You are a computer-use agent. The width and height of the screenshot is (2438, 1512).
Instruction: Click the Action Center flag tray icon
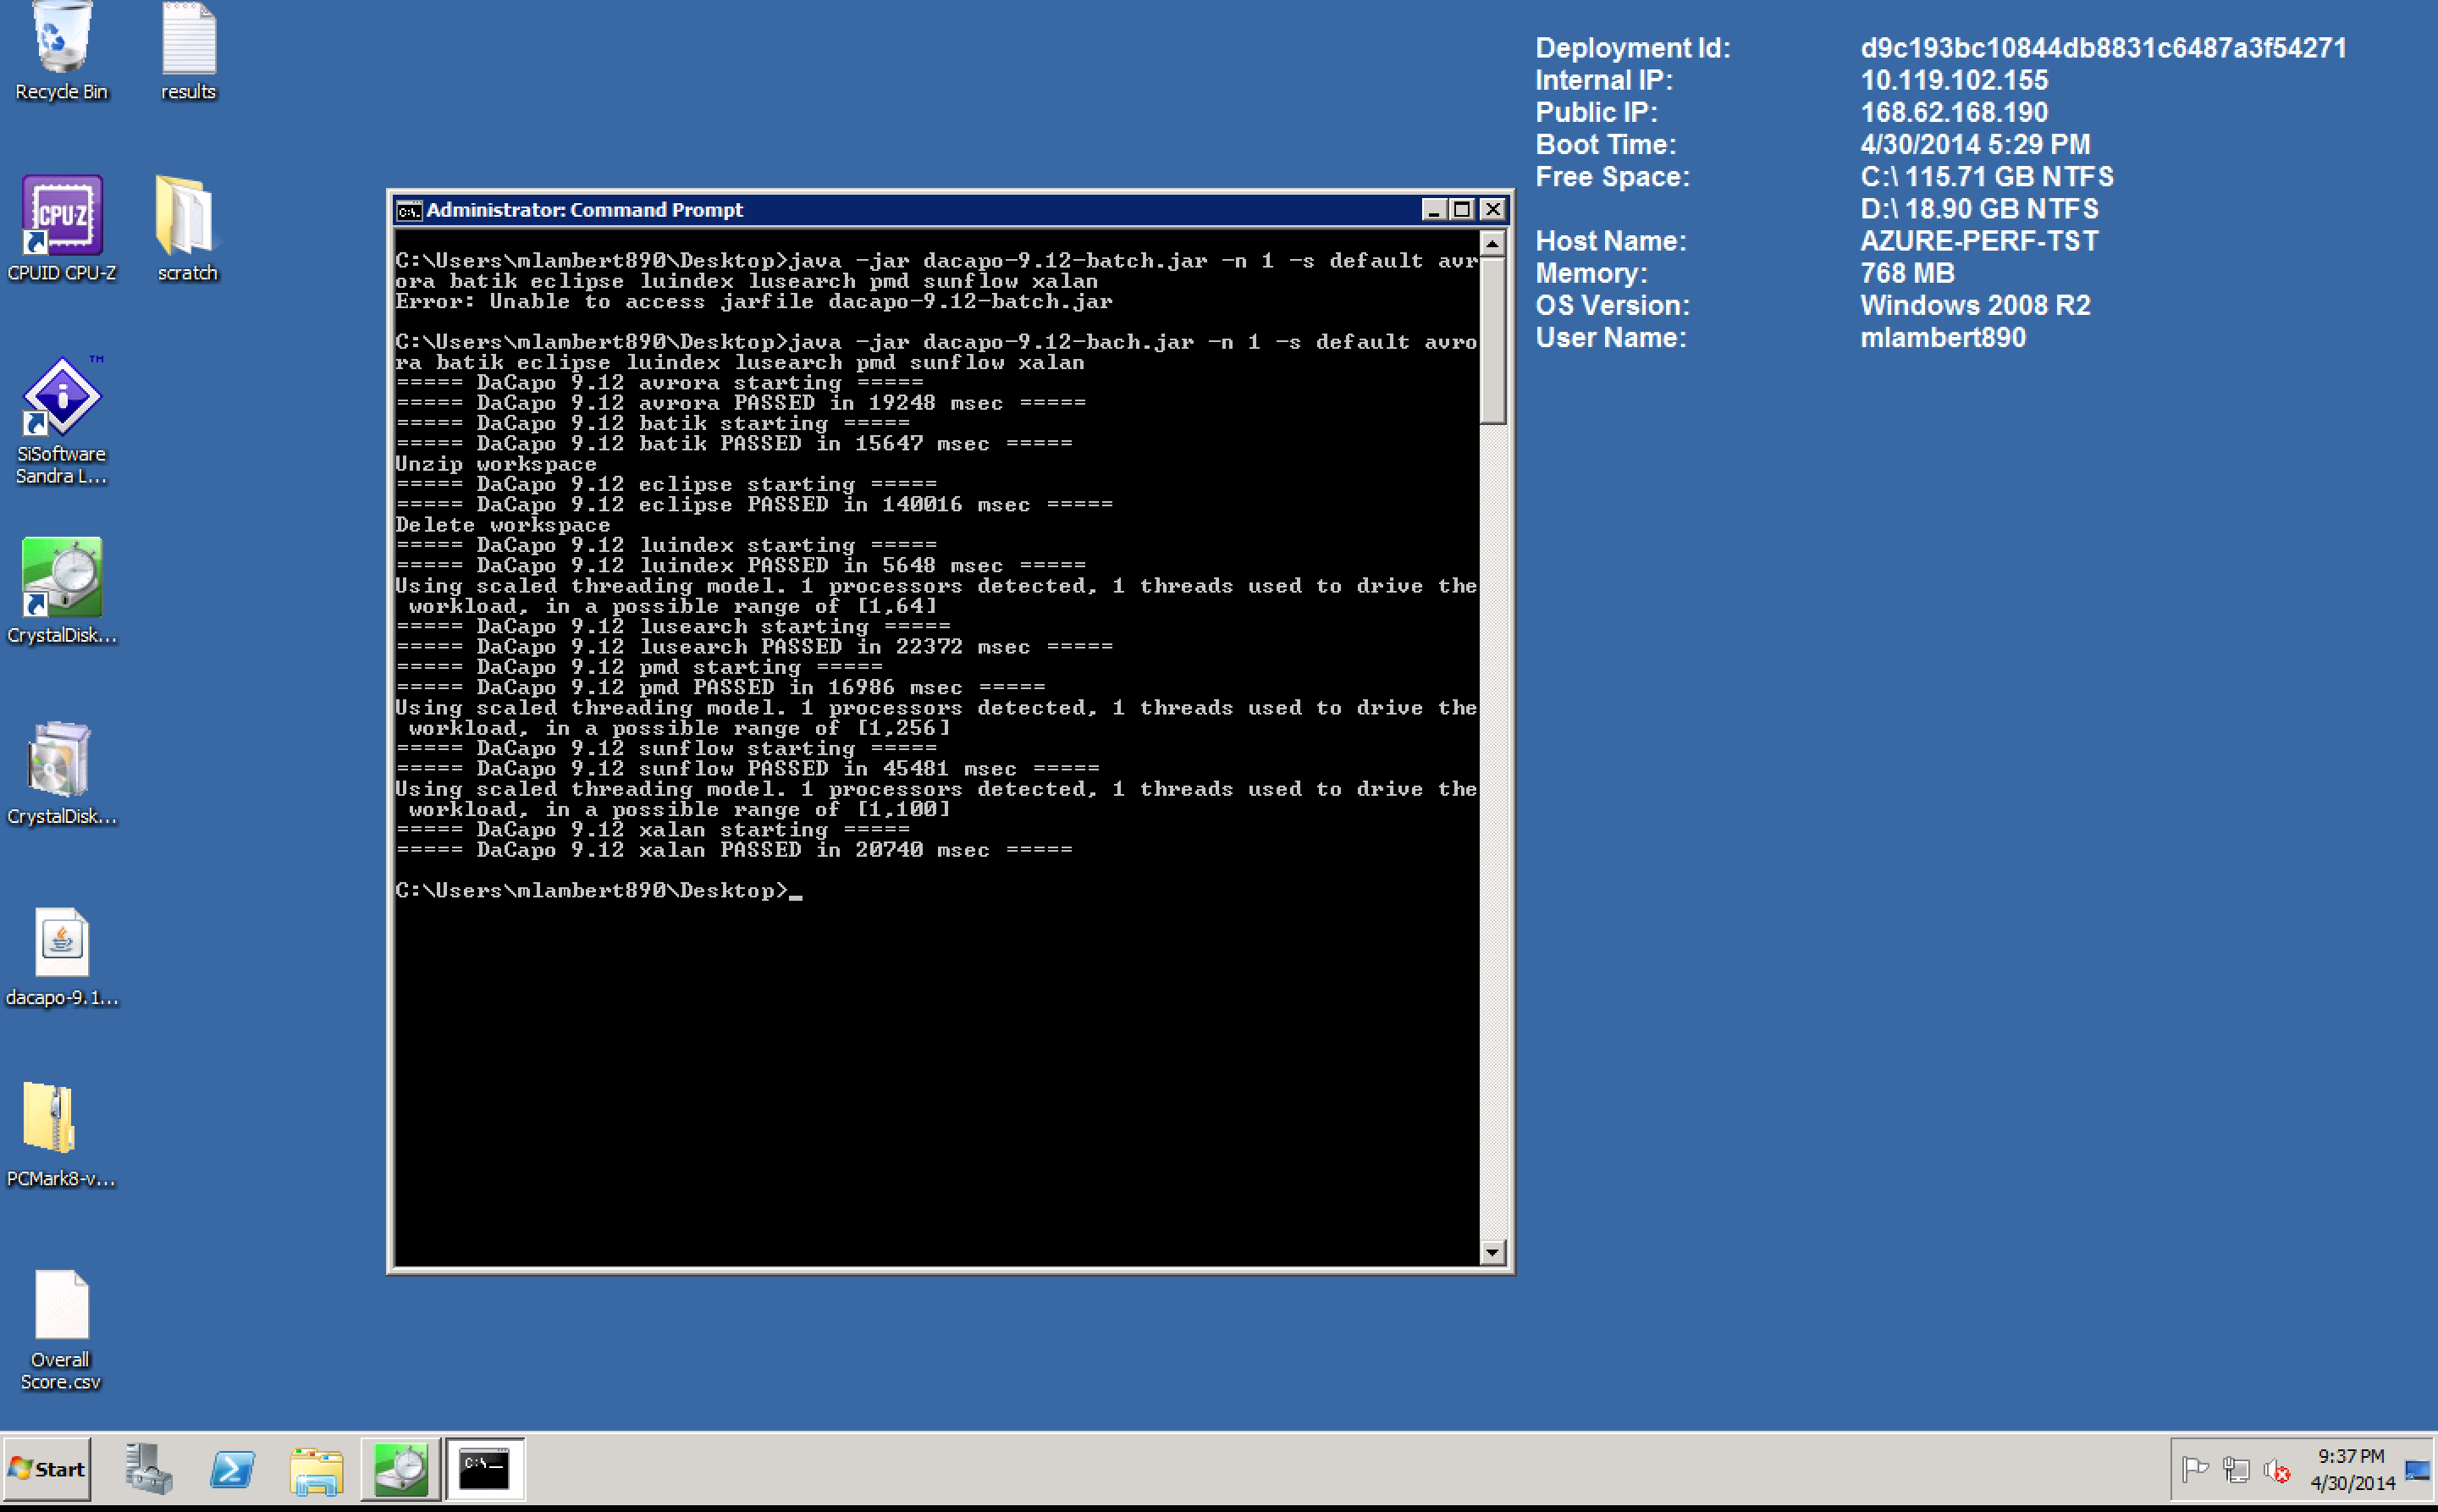2195,1469
